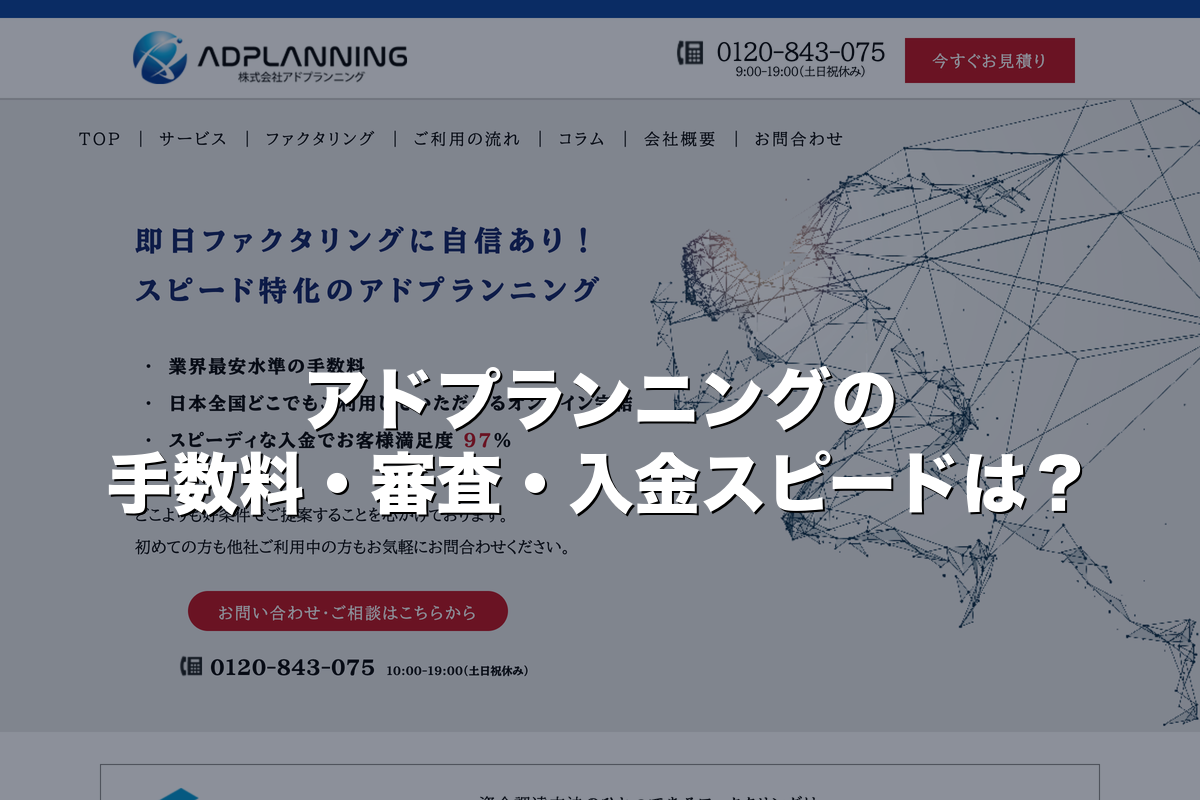Click the 即日ファクタリングに自信あり！ heading
Image resolution: width=1200 pixels, height=800 pixels.
point(366,241)
